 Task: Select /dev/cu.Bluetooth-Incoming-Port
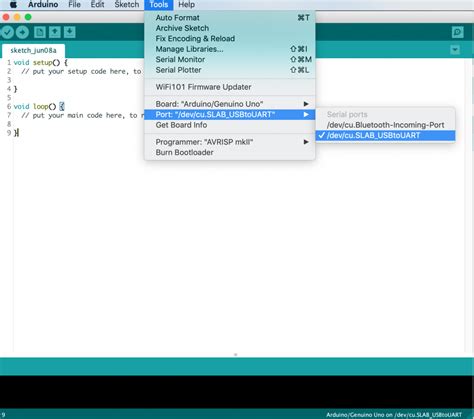coord(385,125)
